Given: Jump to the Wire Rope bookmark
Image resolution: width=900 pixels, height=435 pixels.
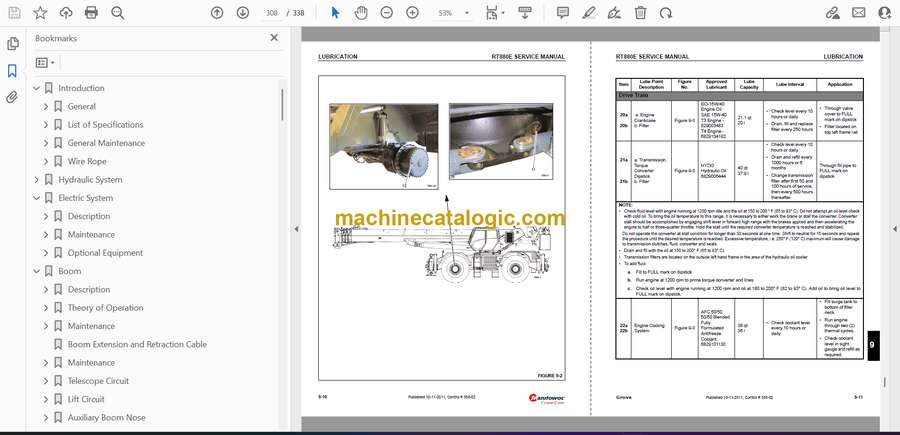Looking at the screenshot, I should (87, 161).
